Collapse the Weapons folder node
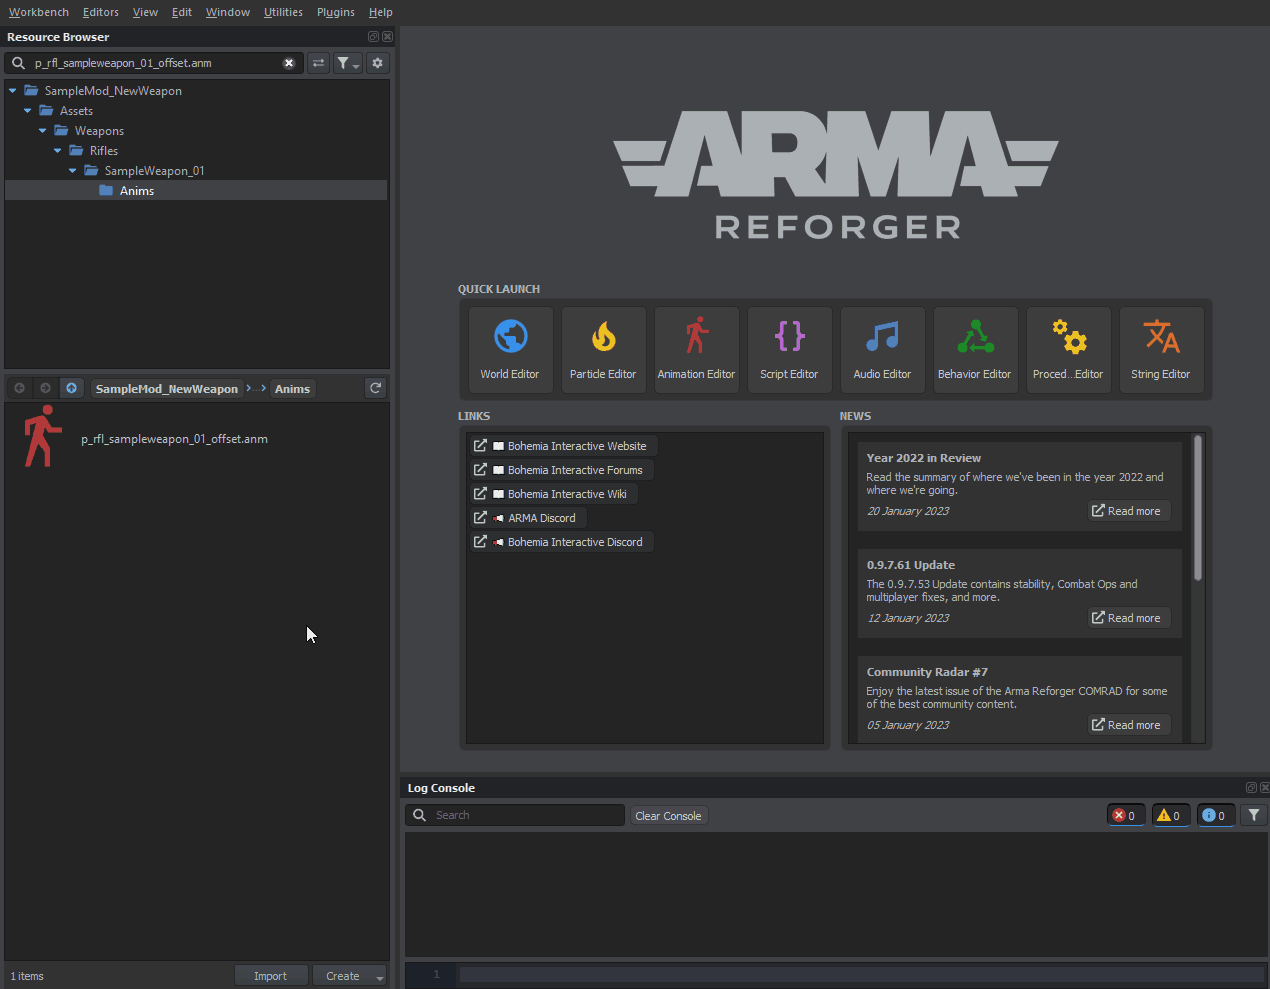This screenshot has height=989, width=1270. pyautogui.click(x=42, y=131)
